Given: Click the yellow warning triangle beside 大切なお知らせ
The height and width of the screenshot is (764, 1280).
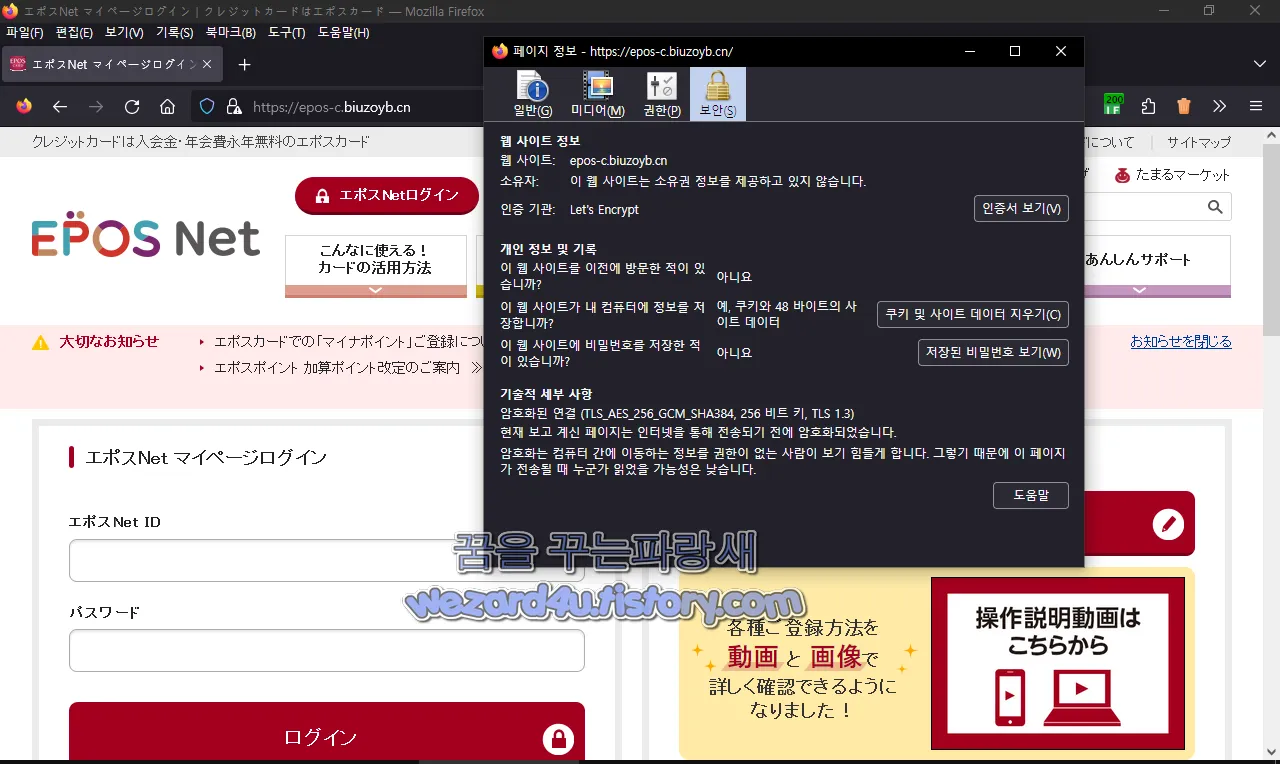Looking at the screenshot, I should pos(40,342).
